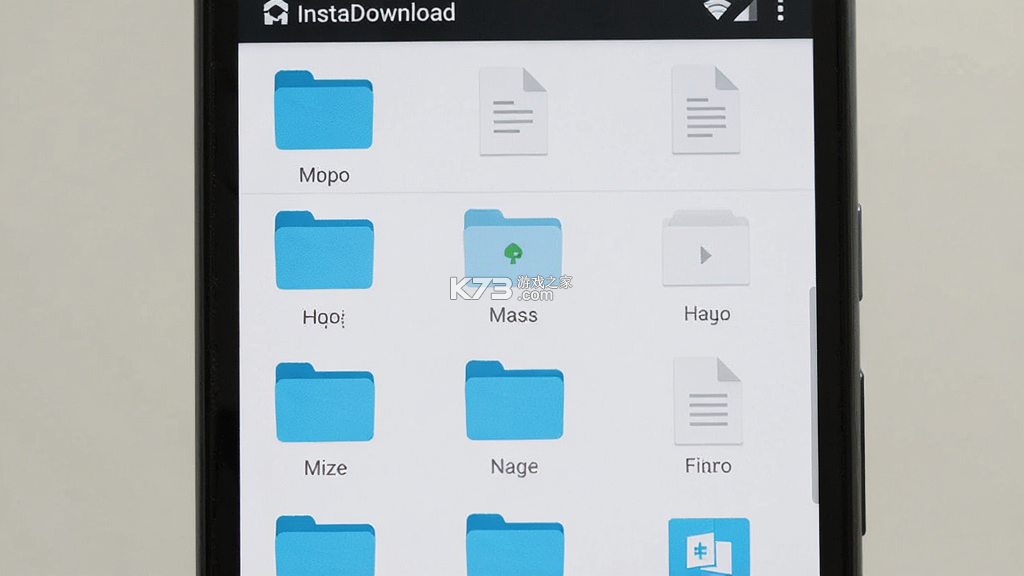Open the Mize folder icon

[325, 402]
